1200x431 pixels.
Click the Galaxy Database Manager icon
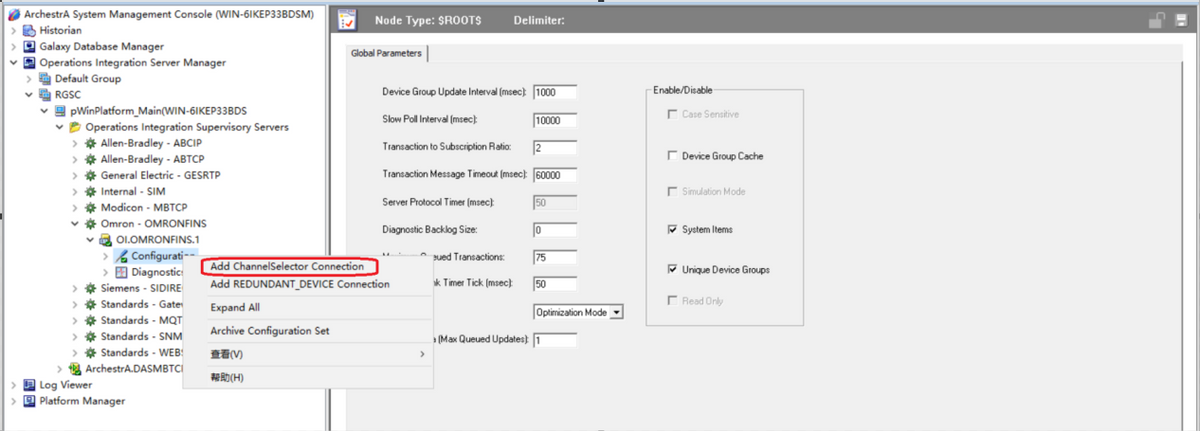[30, 46]
